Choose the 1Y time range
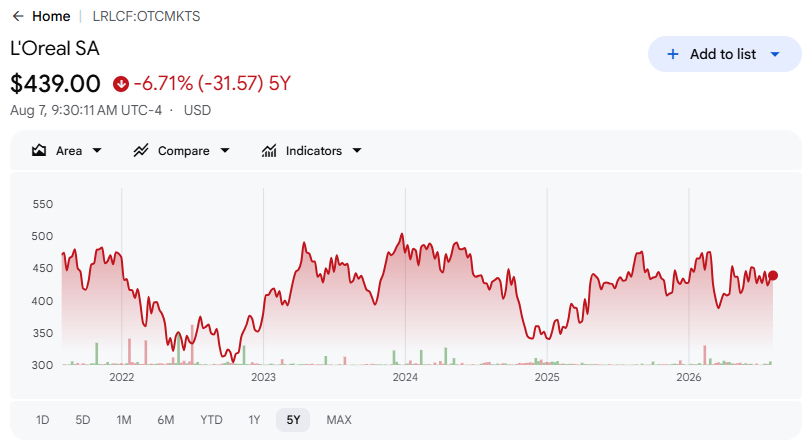810x447 pixels. pos(254,420)
